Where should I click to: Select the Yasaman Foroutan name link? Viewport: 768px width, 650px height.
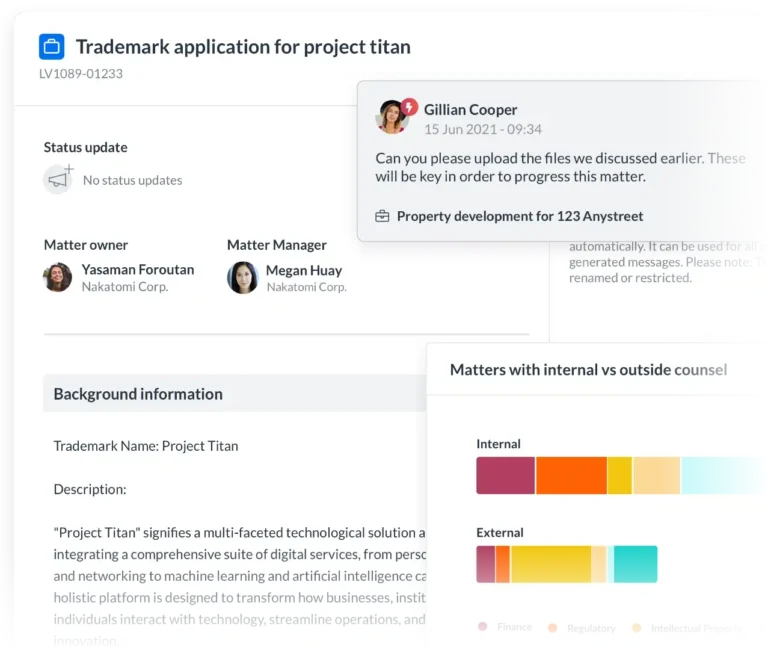[x=138, y=269]
